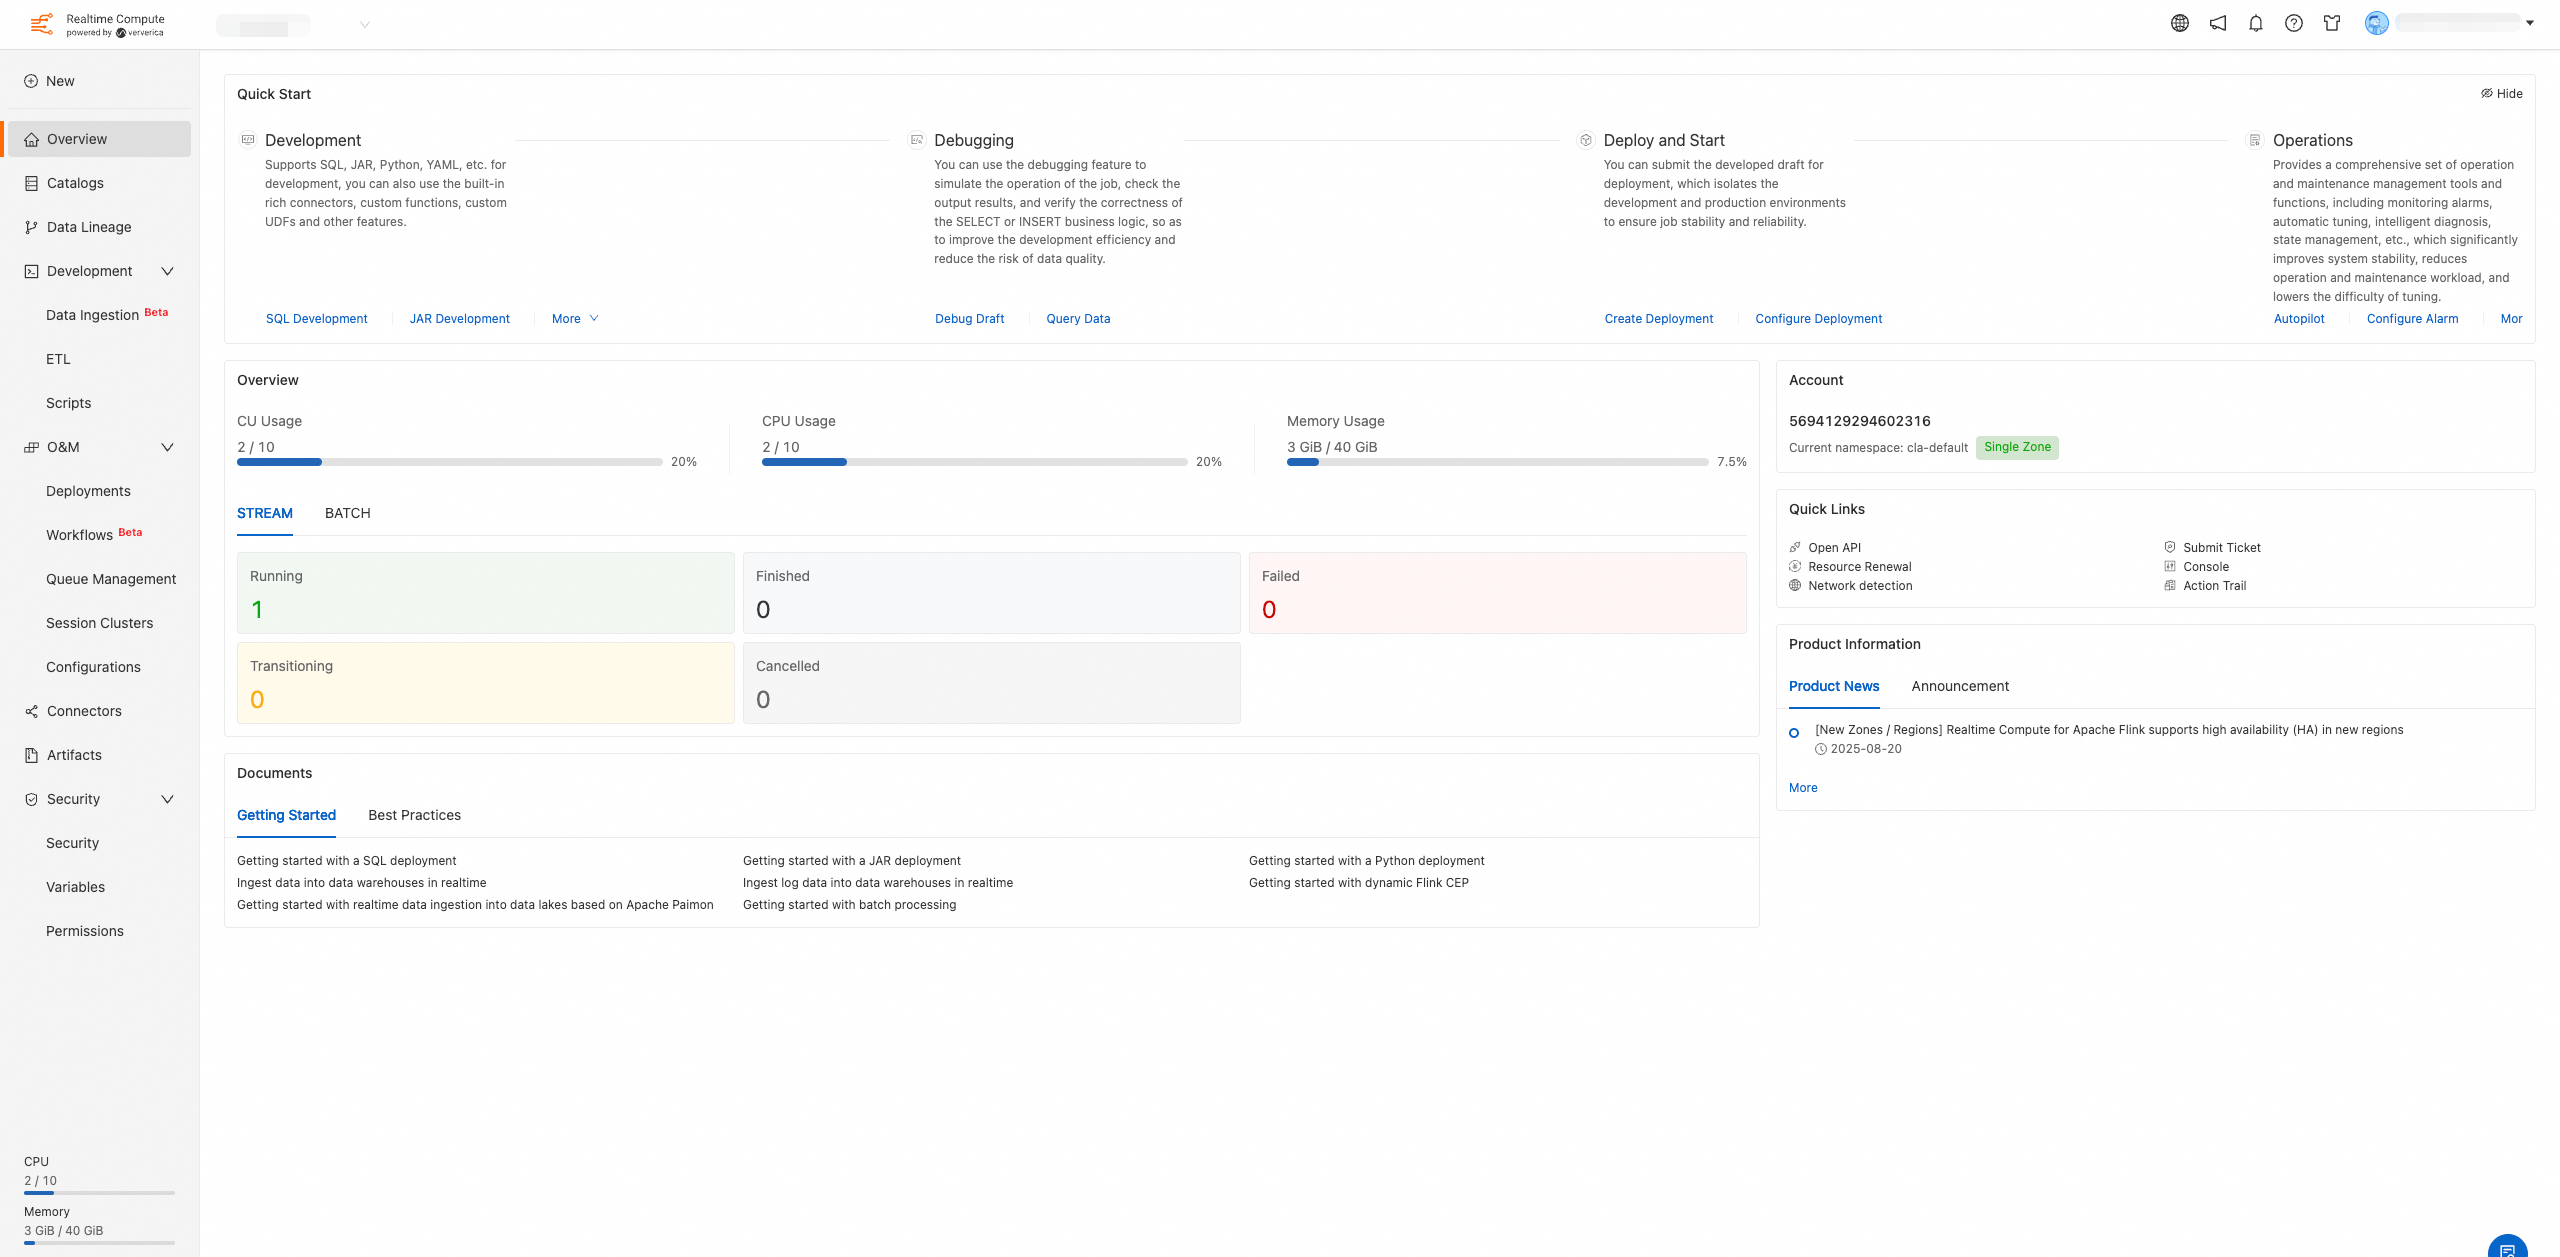Viewport: 2560px width, 1257px height.
Task: Collapse the Development sidebar section
Action: click(x=167, y=271)
